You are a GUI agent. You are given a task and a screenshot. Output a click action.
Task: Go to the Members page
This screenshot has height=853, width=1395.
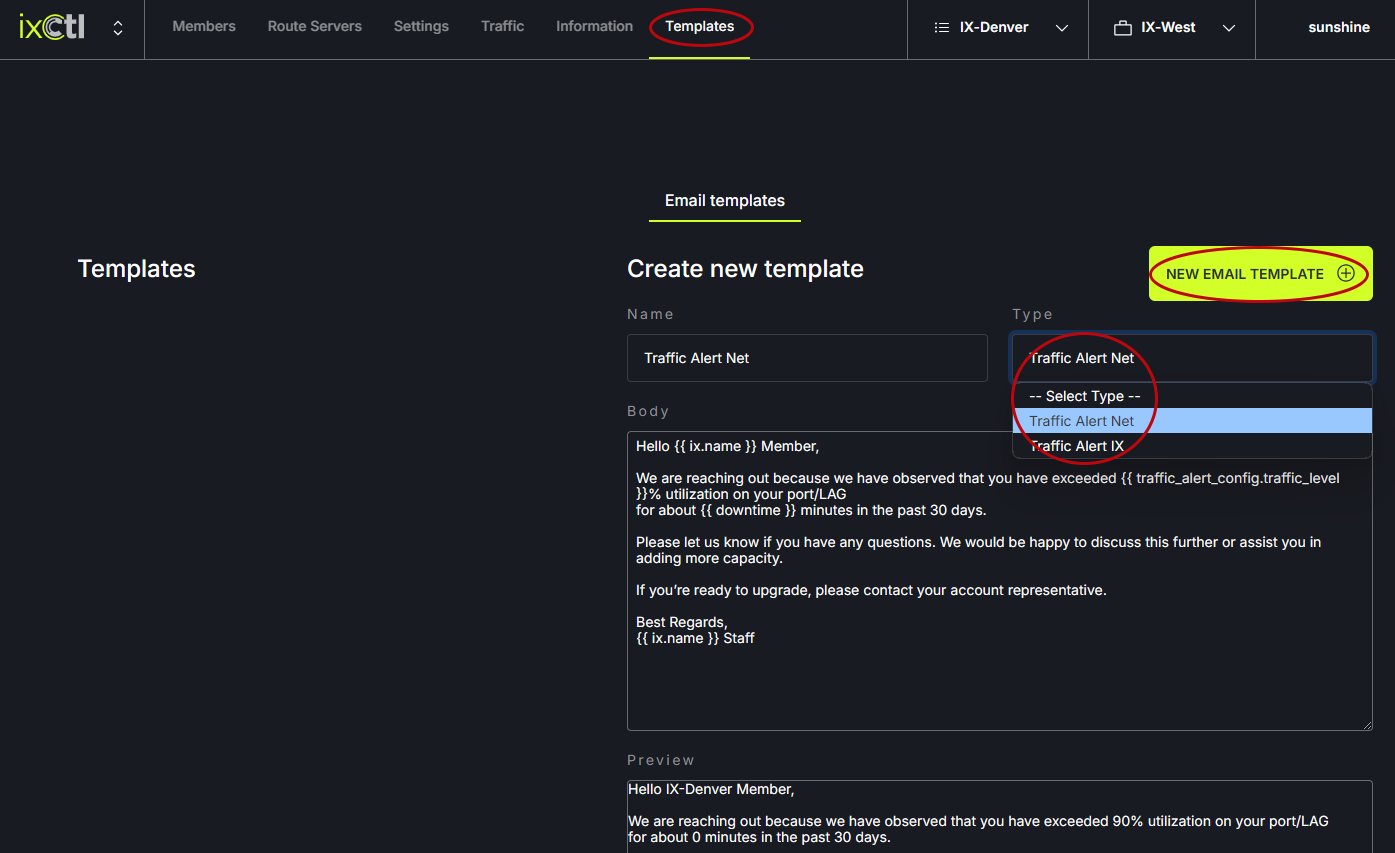coord(204,27)
